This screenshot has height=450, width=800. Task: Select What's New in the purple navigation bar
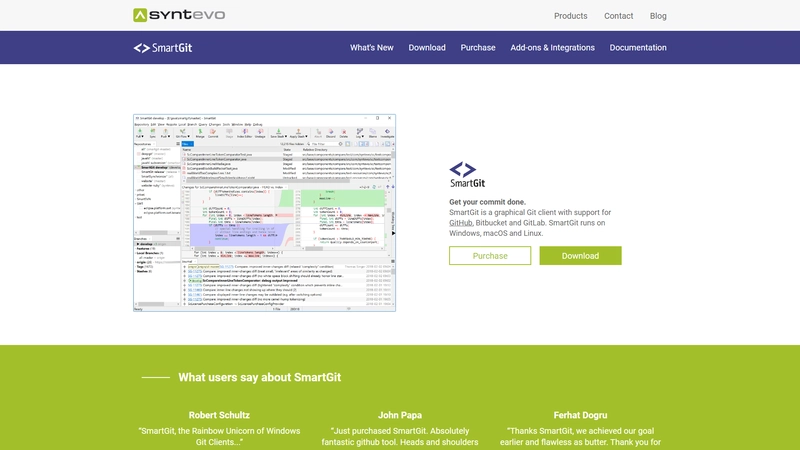[371, 47]
